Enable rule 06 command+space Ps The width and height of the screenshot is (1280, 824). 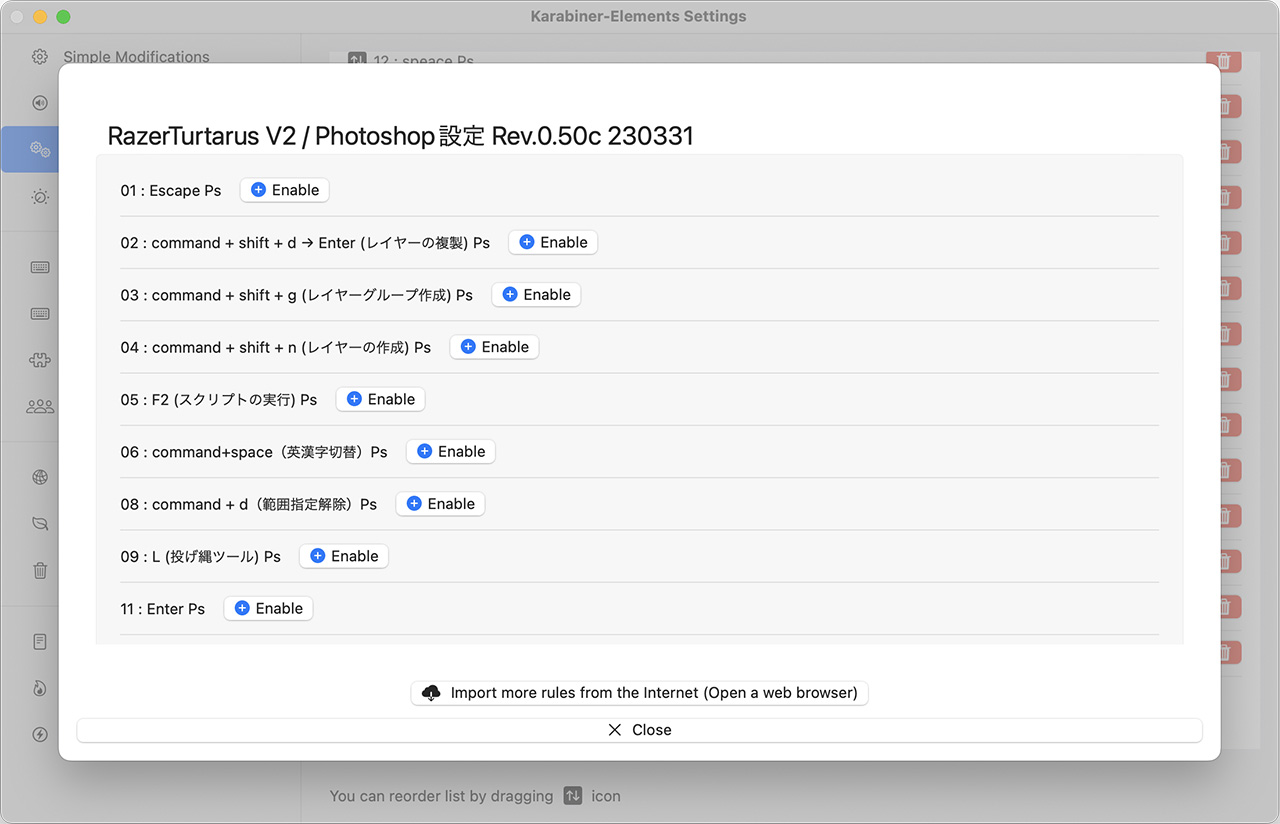click(x=450, y=451)
